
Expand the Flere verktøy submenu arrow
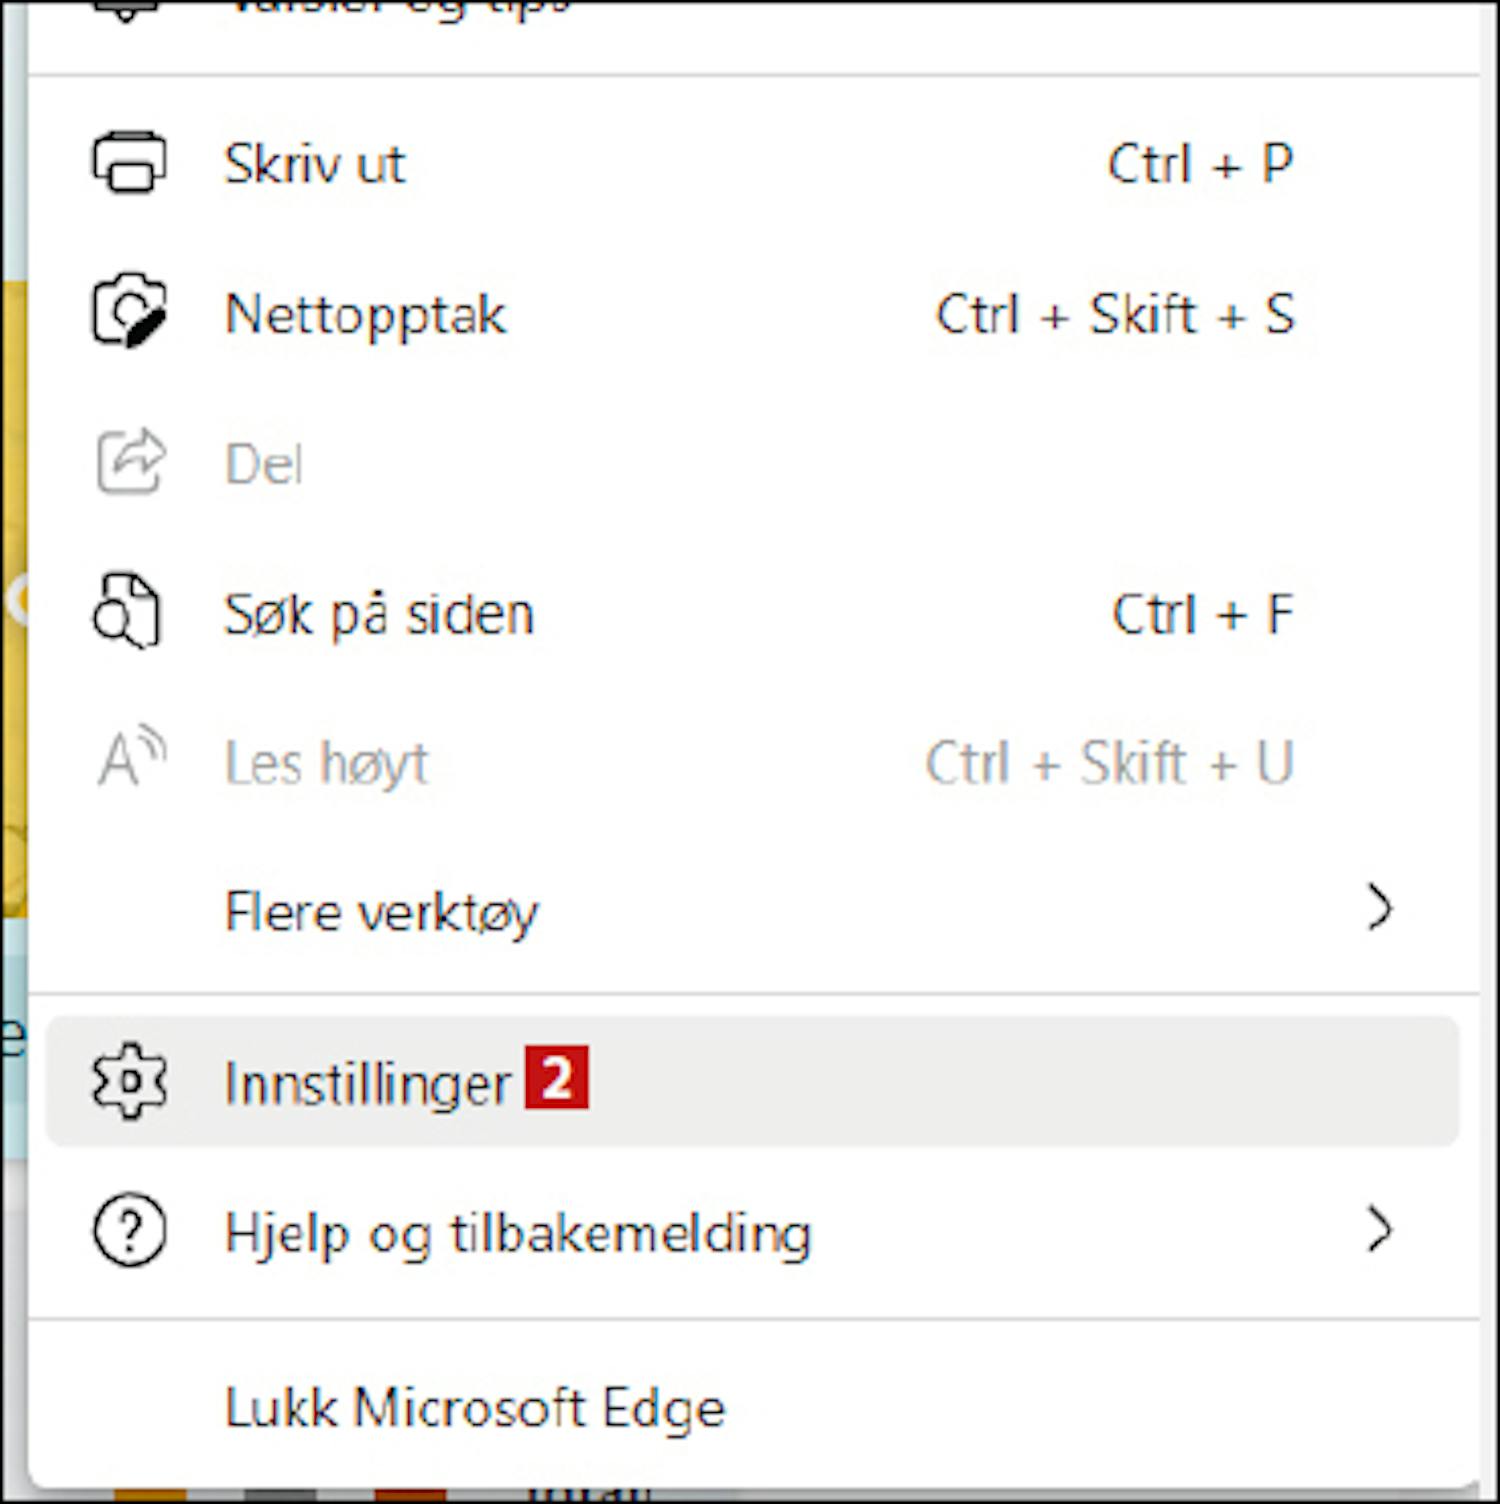(x=1380, y=908)
